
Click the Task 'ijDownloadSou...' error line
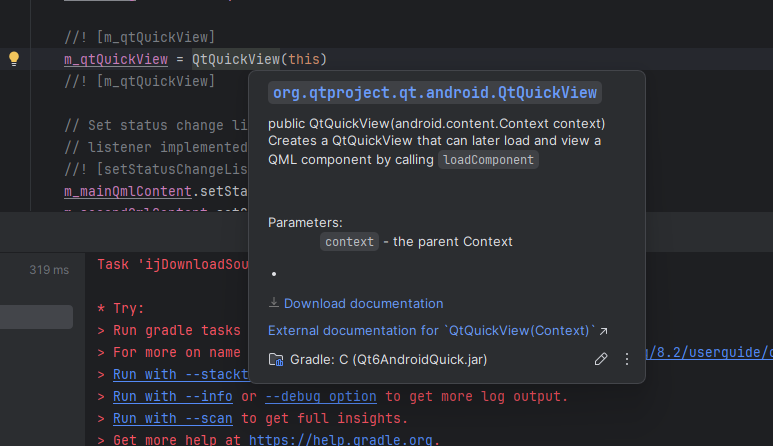pos(173,265)
